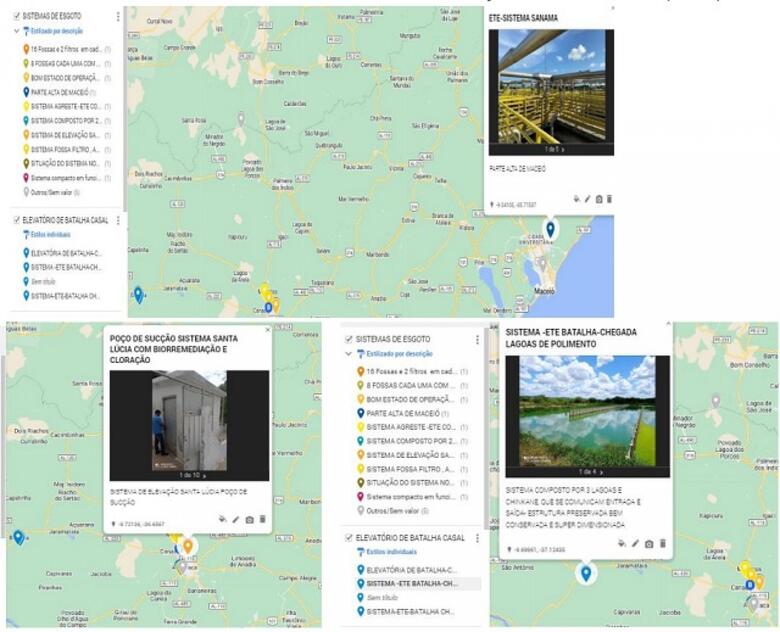Go to next photo in ETE-SISTEMA SANAMA popup

tap(563, 149)
